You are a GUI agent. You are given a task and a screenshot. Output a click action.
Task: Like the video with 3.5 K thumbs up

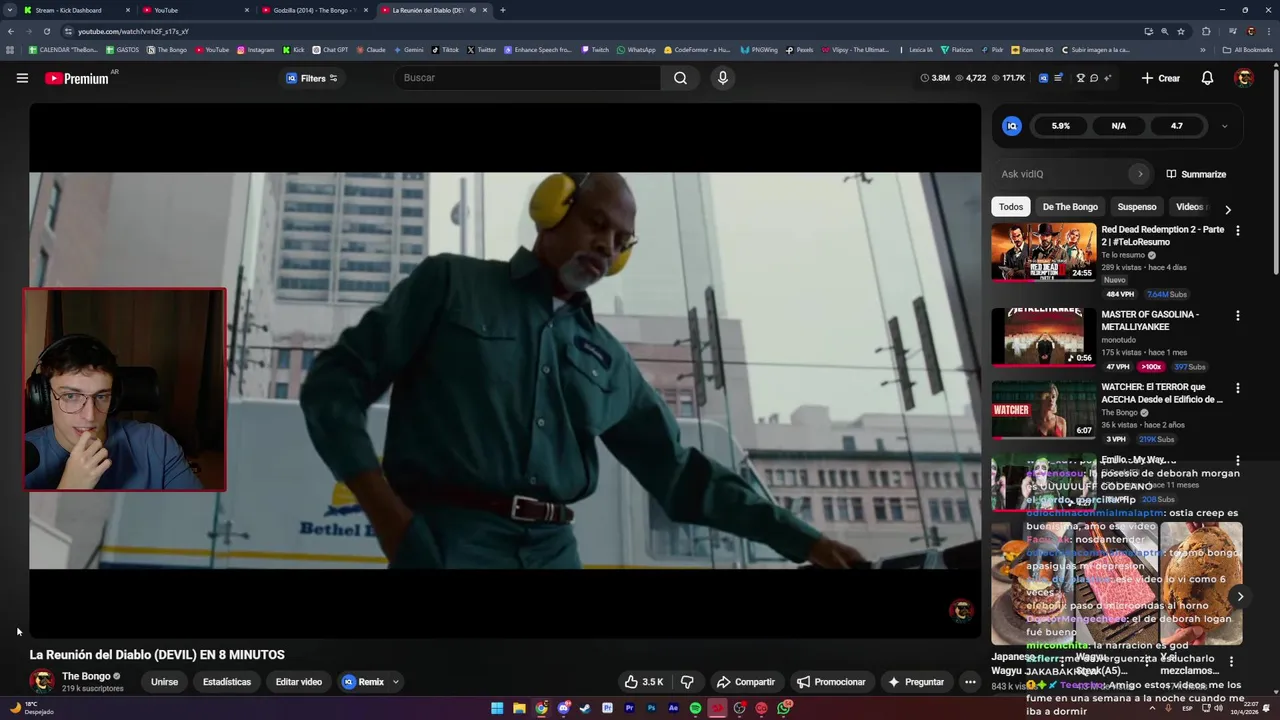(x=643, y=682)
